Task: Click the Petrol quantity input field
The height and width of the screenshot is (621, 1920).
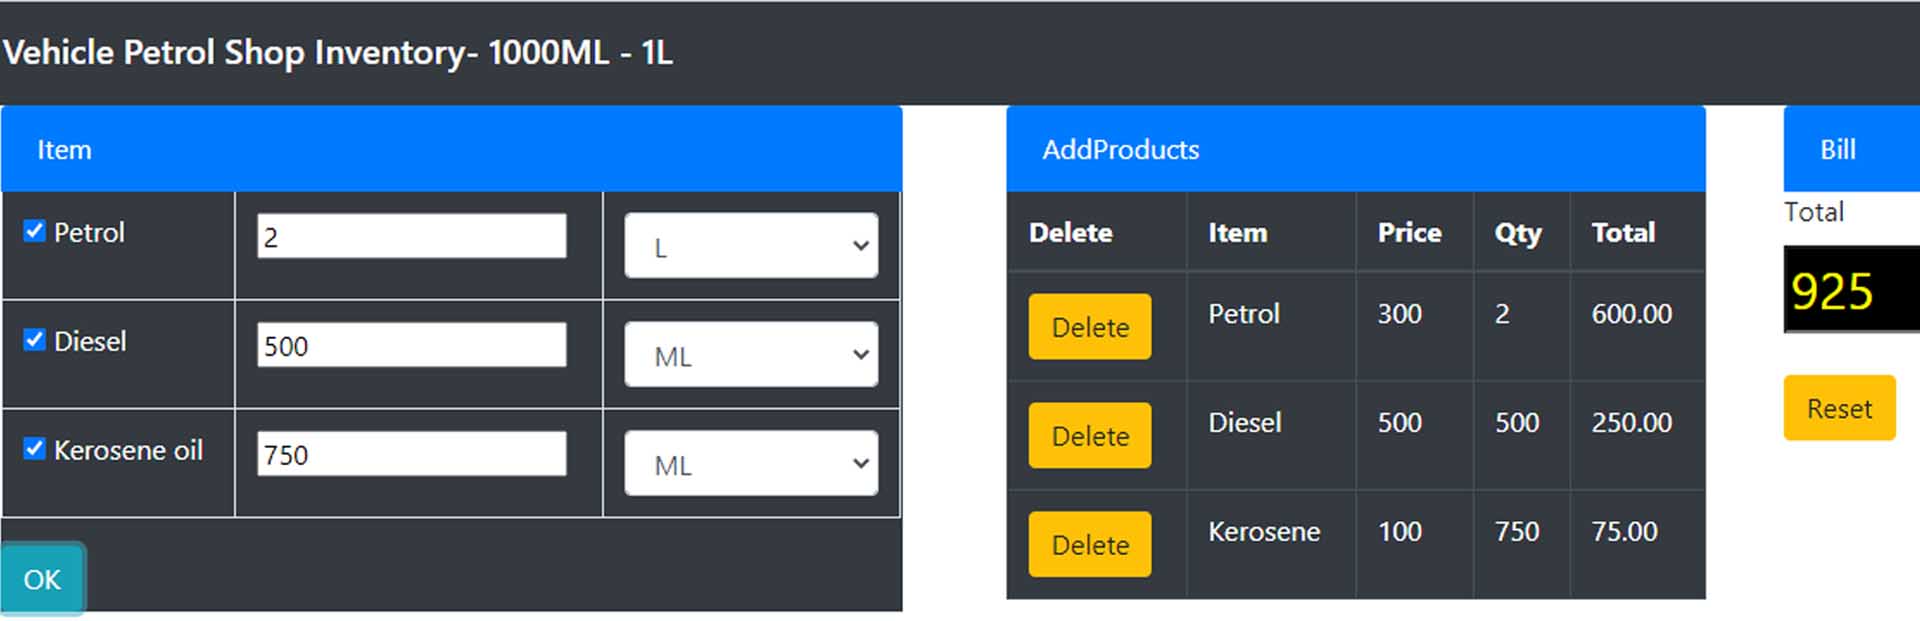Action: (x=411, y=234)
